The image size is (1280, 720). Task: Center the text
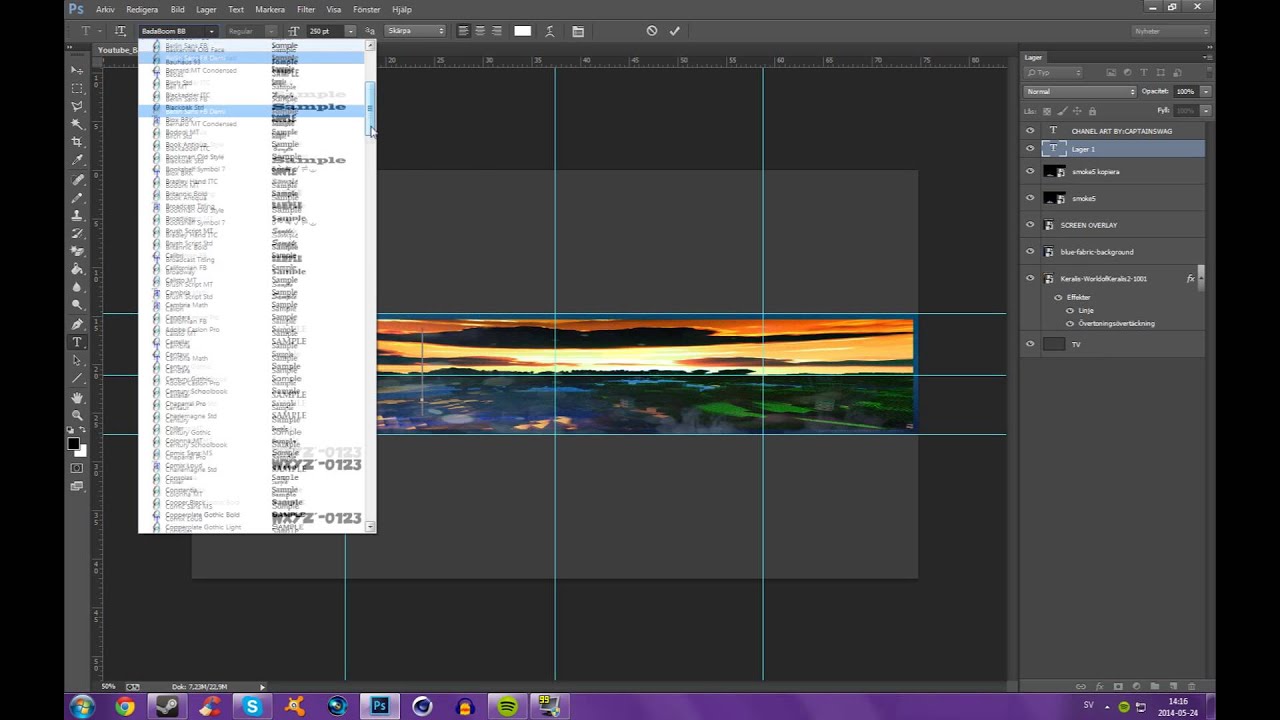click(480, 31)
